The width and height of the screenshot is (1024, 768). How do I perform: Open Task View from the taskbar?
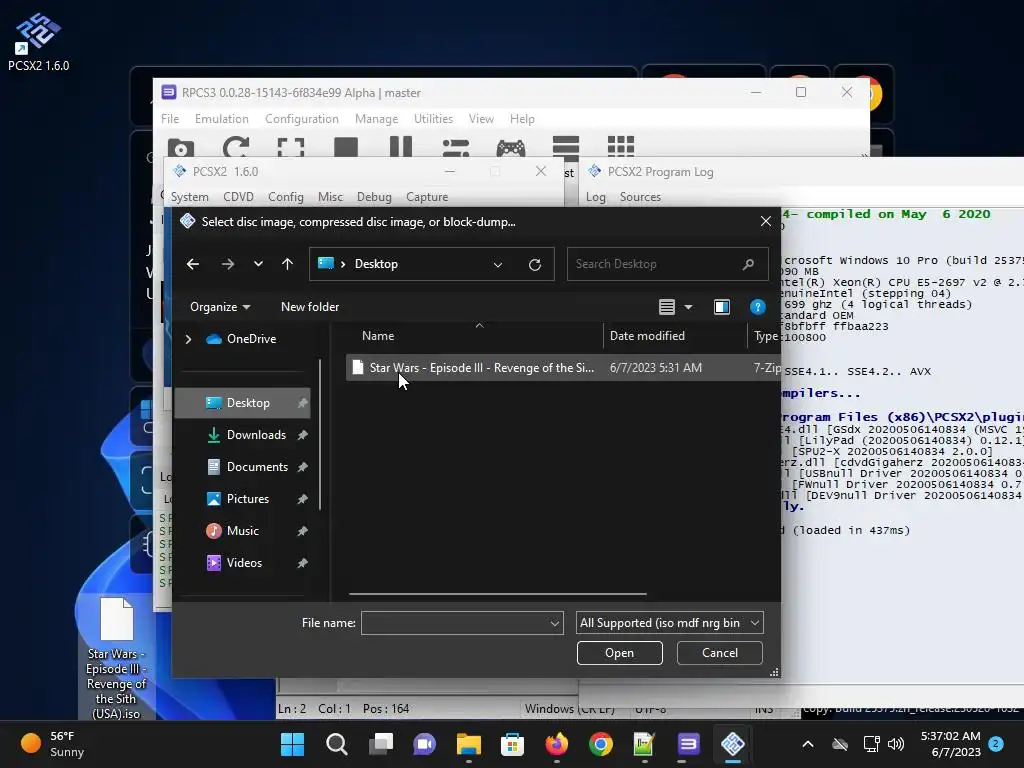pos(381,744)
